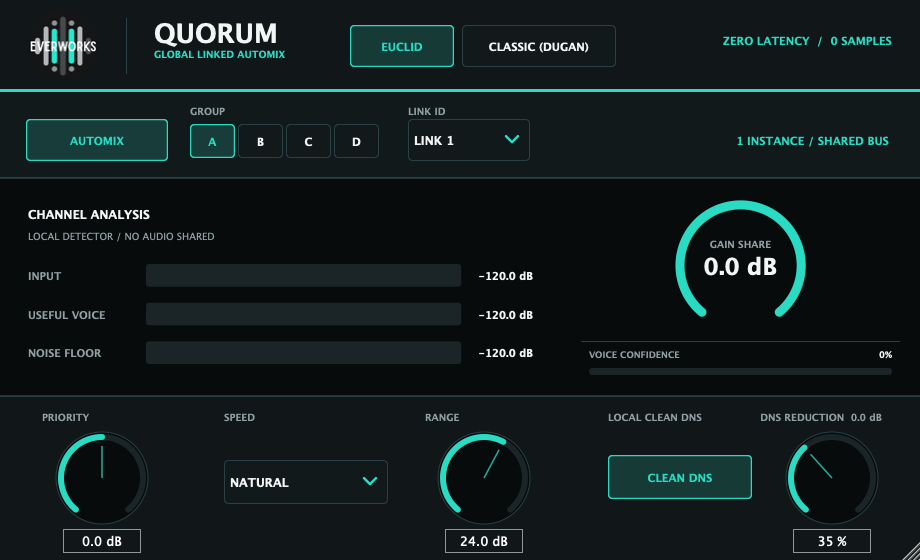
Task: Click the 'LINK ID' label
Action: pyautogui.click(x=427, y=112)
